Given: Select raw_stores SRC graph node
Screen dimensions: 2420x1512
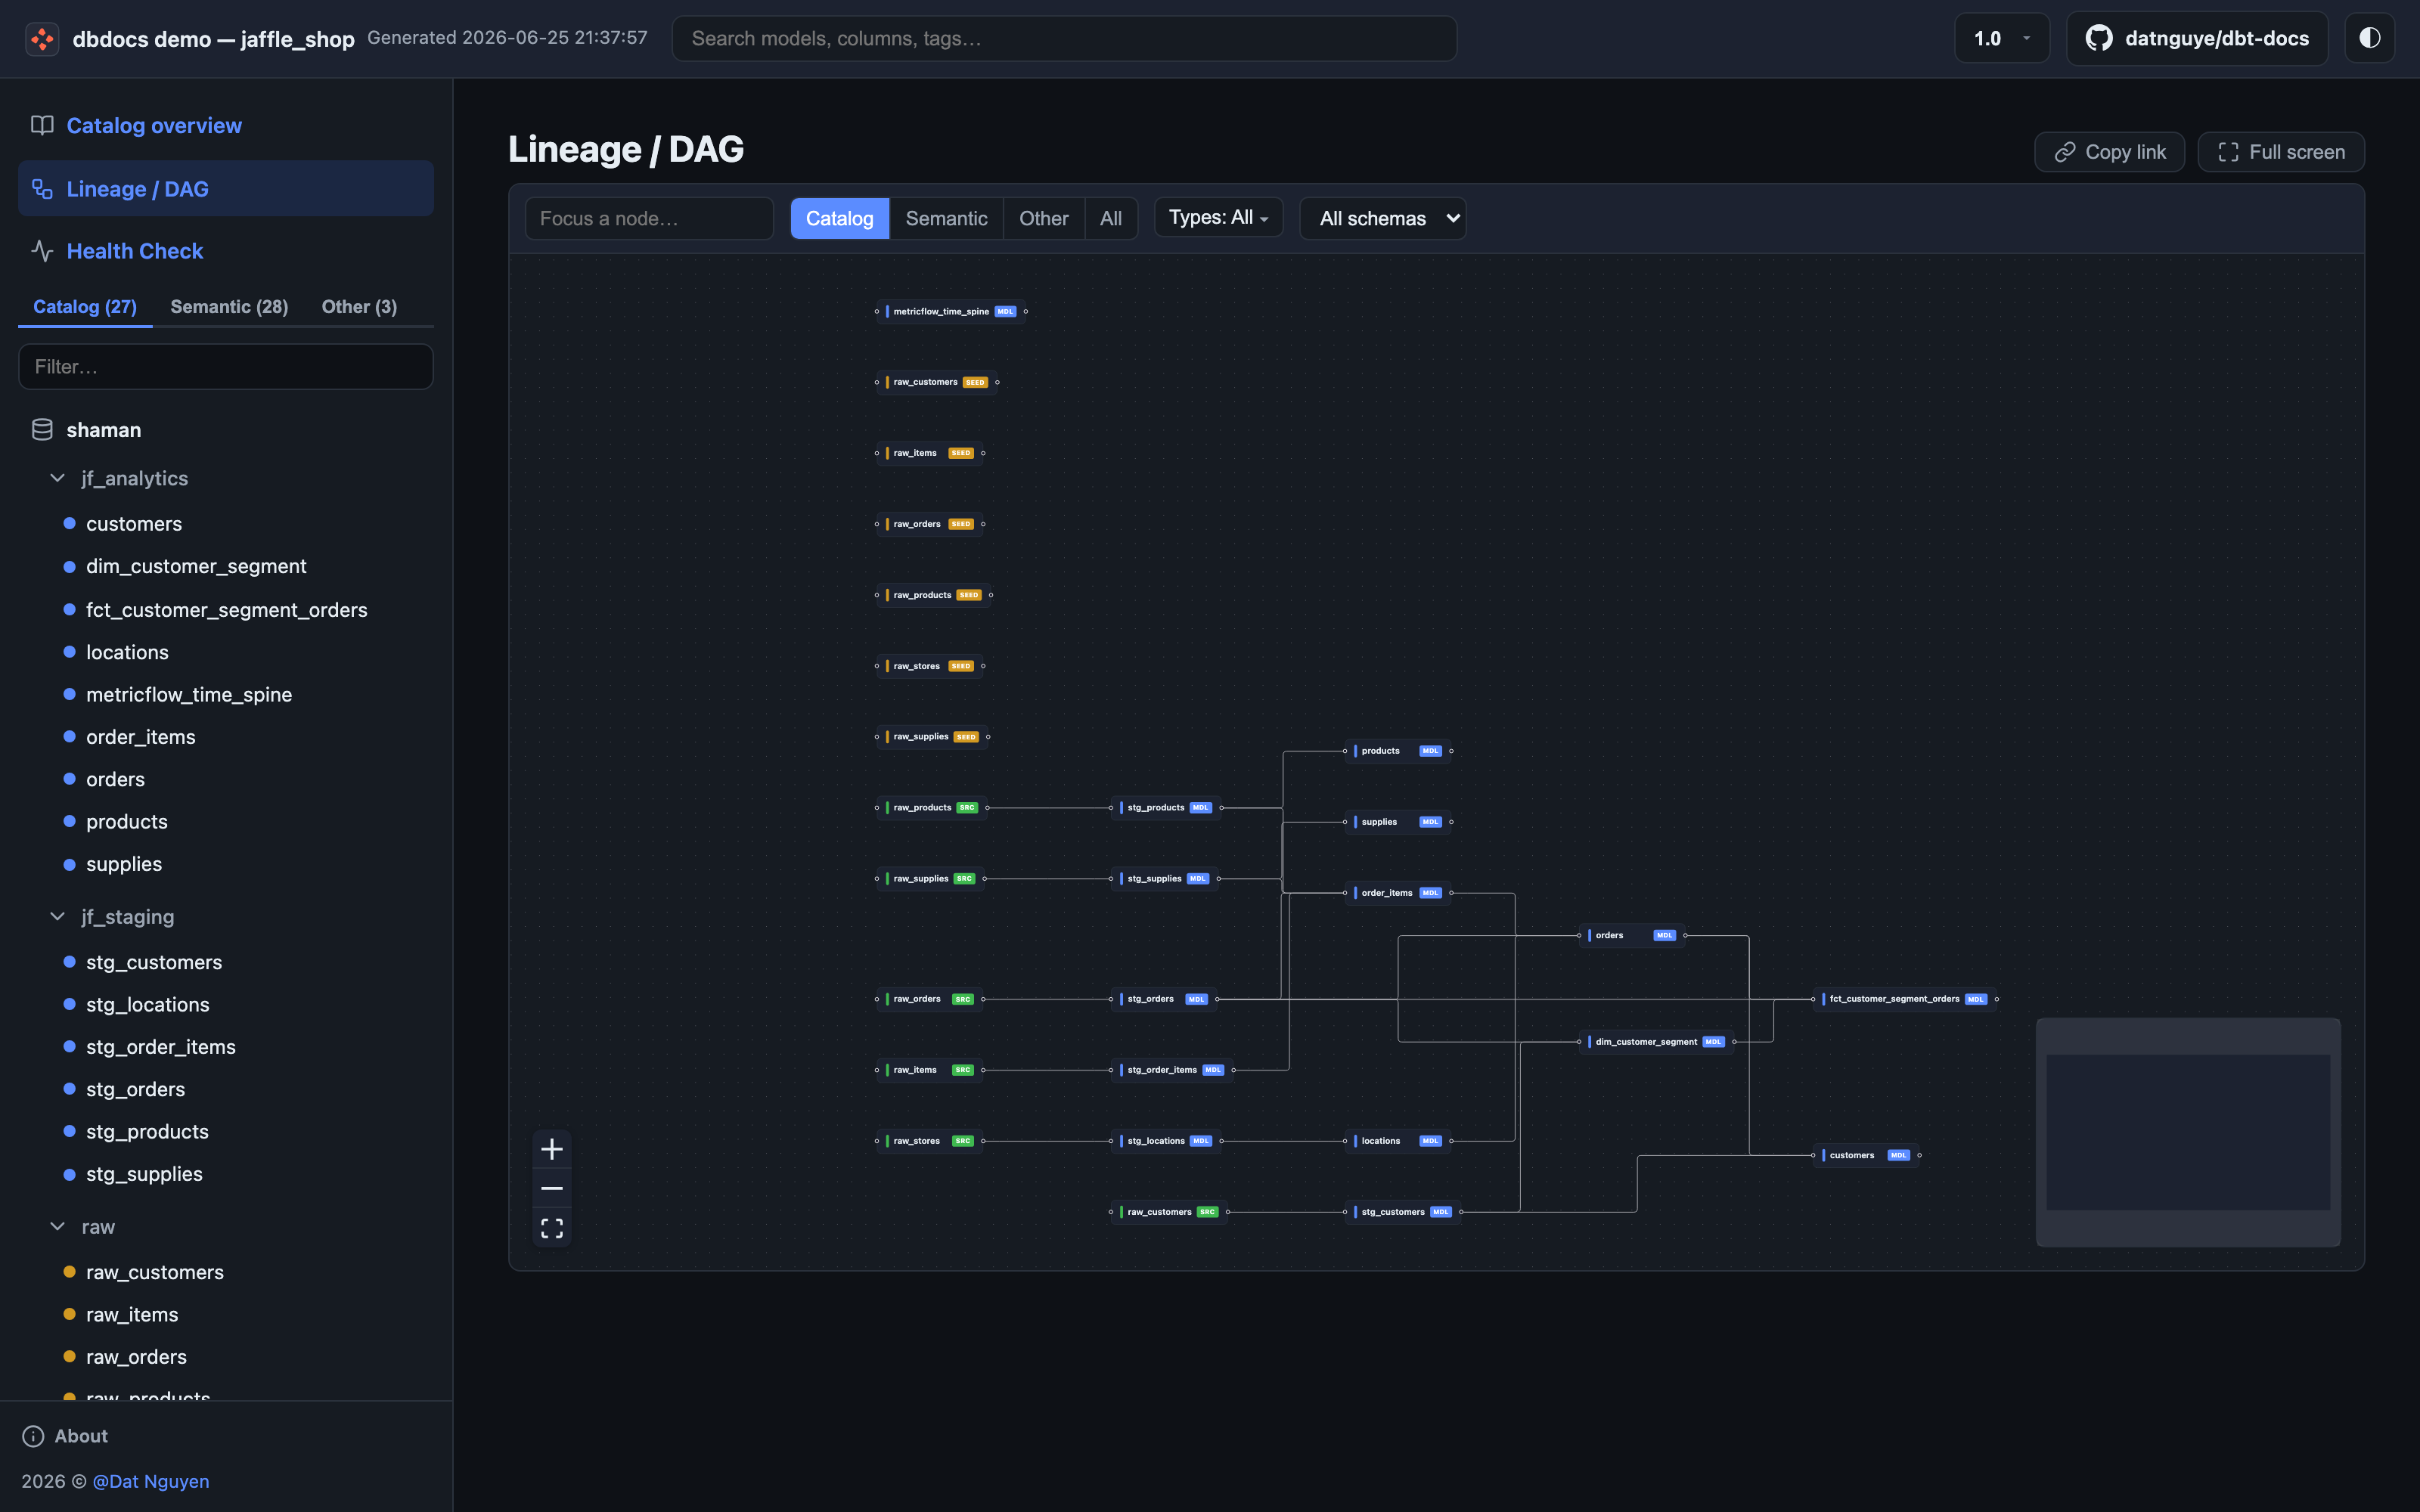Looking at the screenshot, I should pos(930,1141).
